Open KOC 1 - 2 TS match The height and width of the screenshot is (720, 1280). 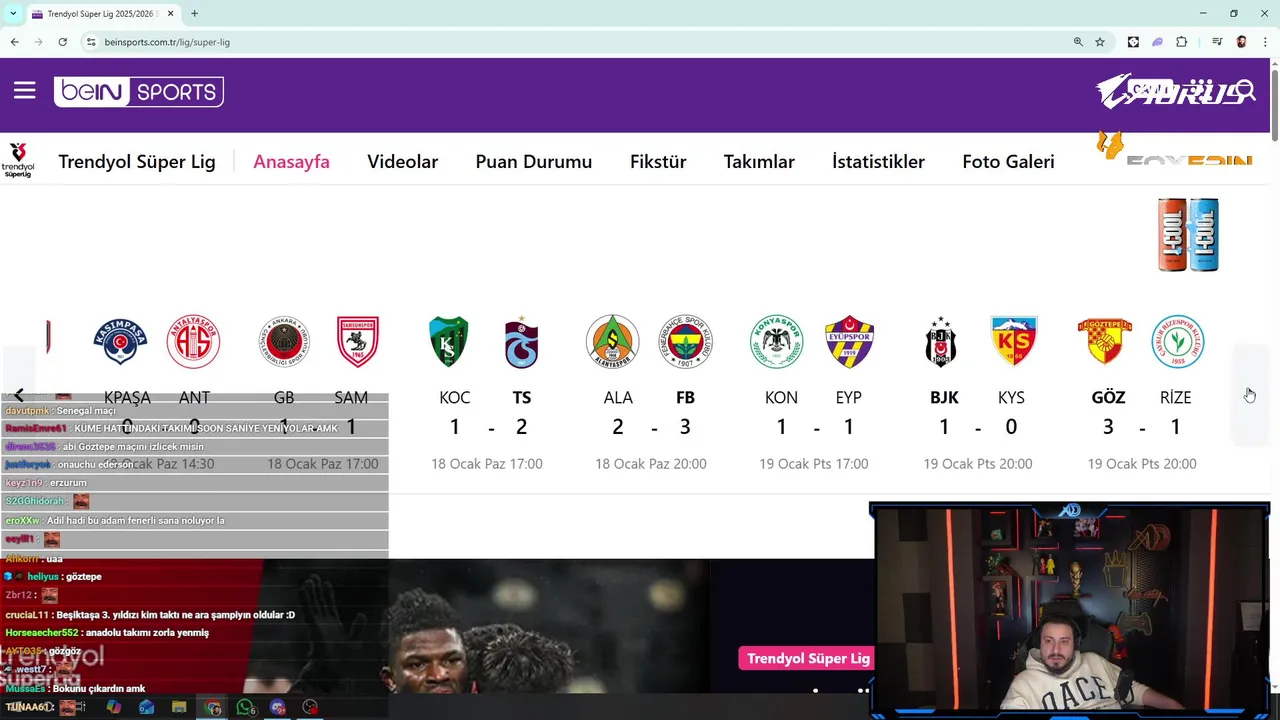pos(487,394)
